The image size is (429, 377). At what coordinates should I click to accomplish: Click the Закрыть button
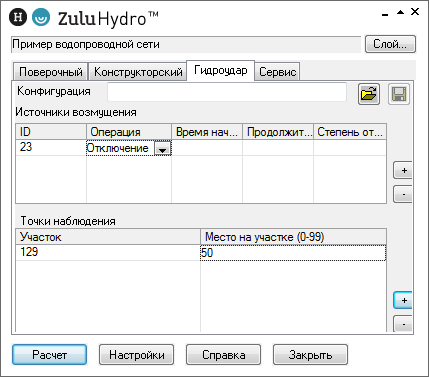311,355
